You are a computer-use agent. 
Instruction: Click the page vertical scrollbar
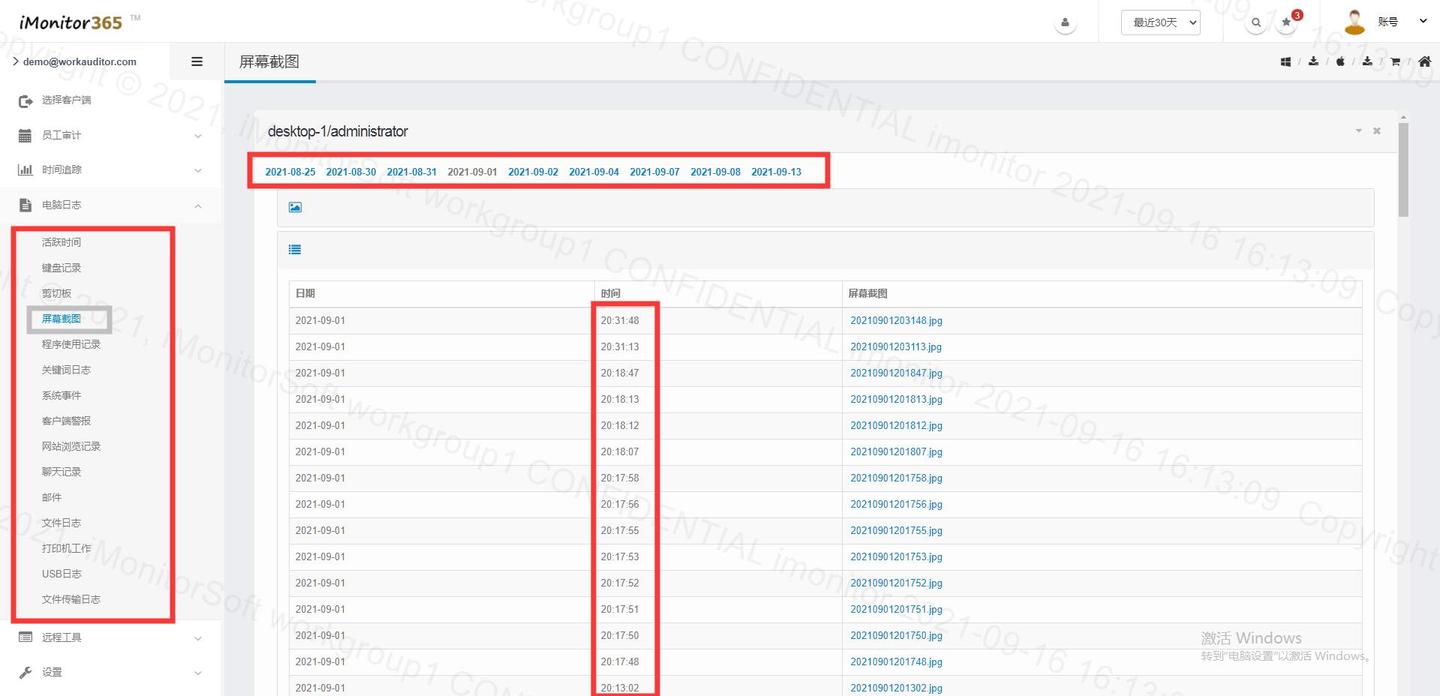[1404, 168]
